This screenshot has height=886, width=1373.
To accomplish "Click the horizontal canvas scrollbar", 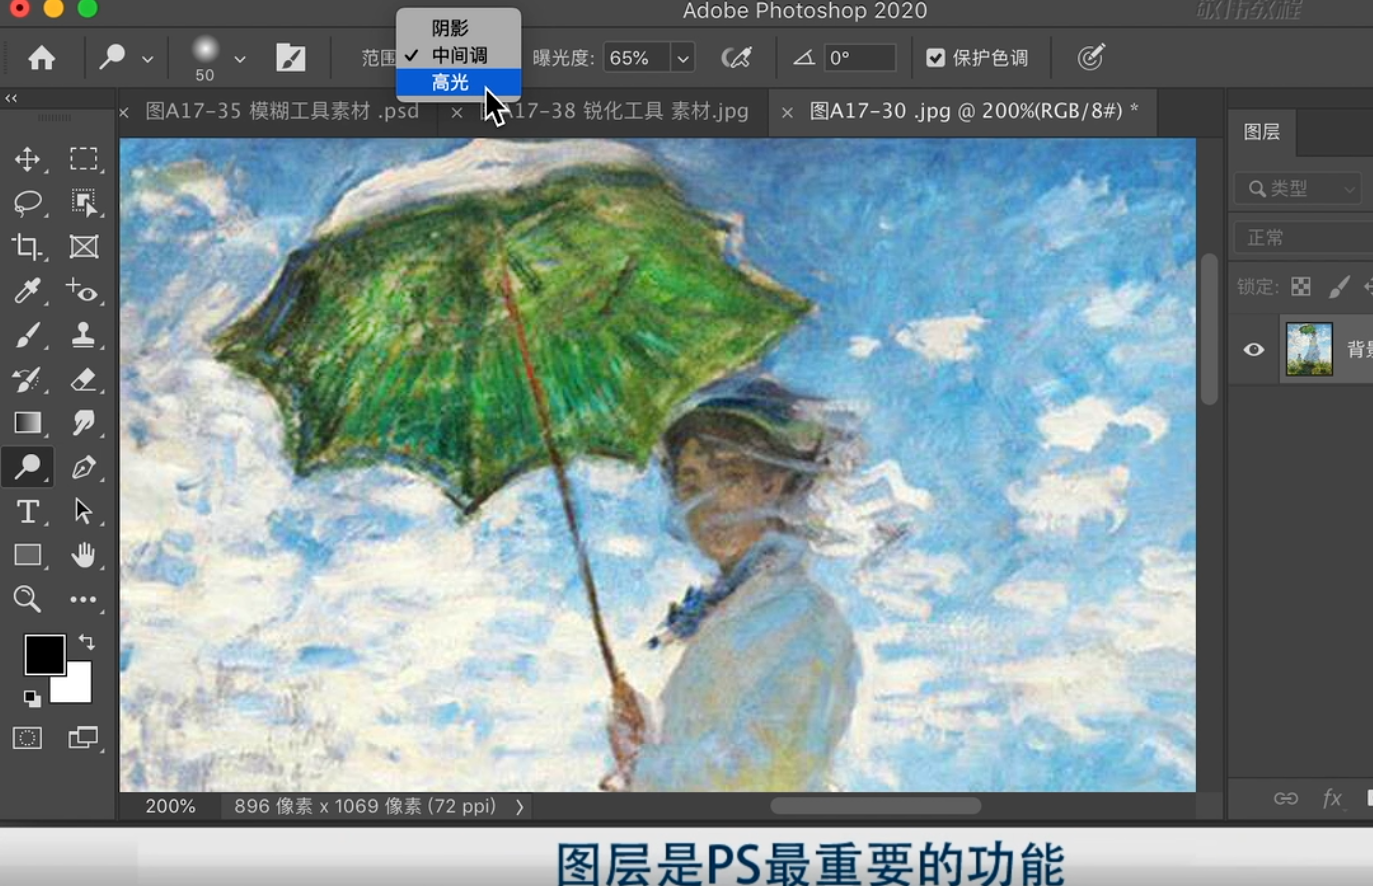I will point(875,806).
